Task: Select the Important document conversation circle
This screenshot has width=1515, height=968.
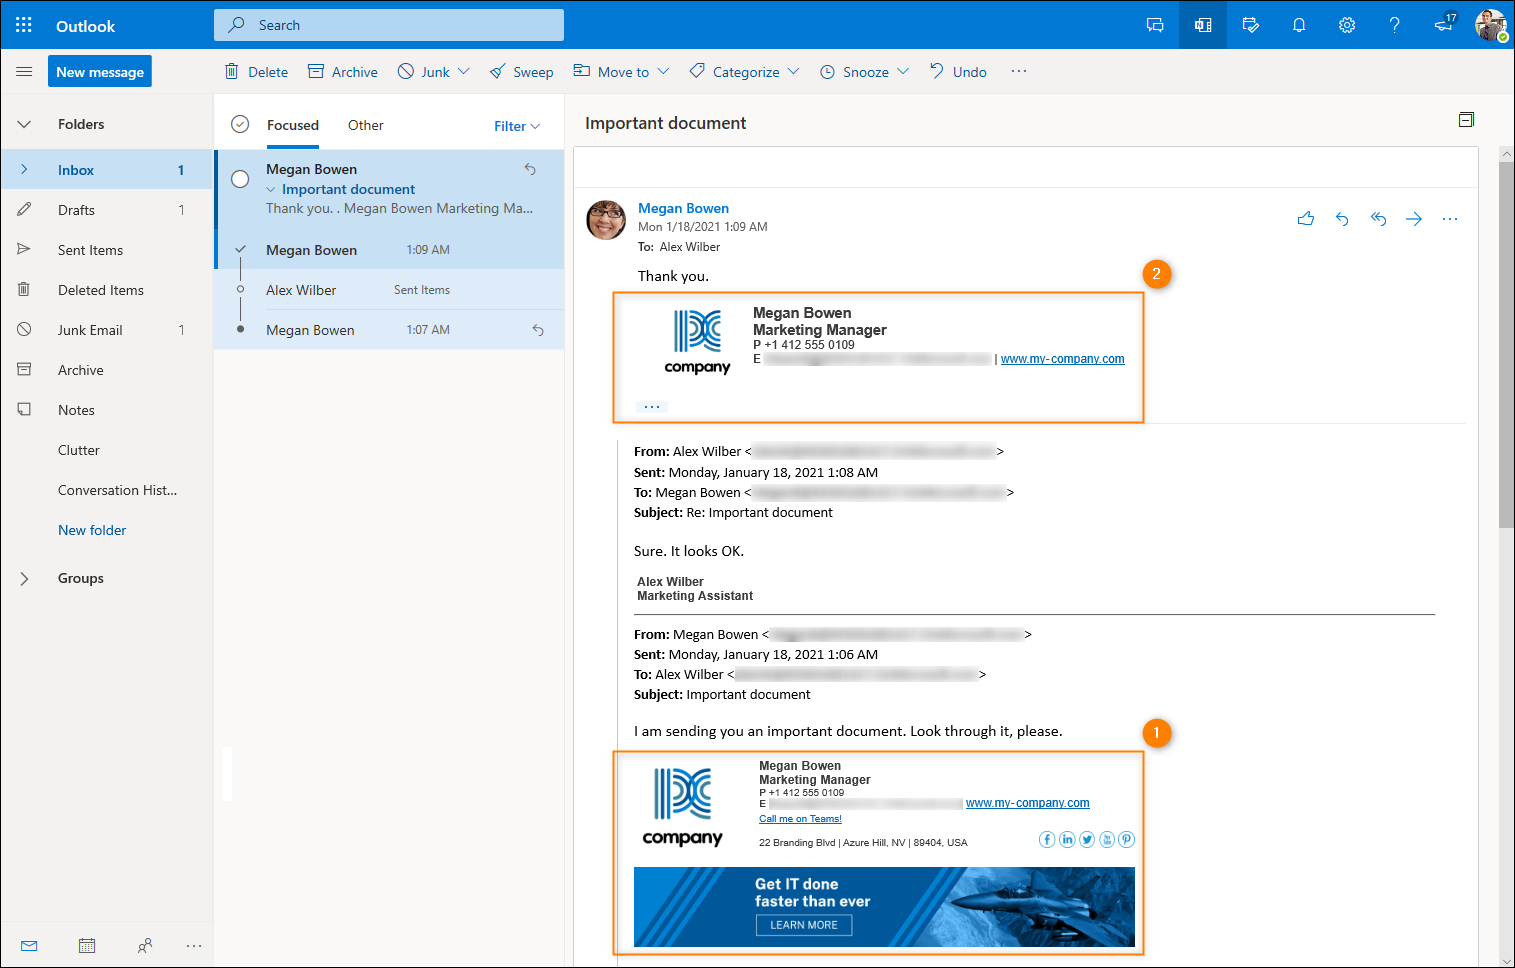Action: coord(240,179)
